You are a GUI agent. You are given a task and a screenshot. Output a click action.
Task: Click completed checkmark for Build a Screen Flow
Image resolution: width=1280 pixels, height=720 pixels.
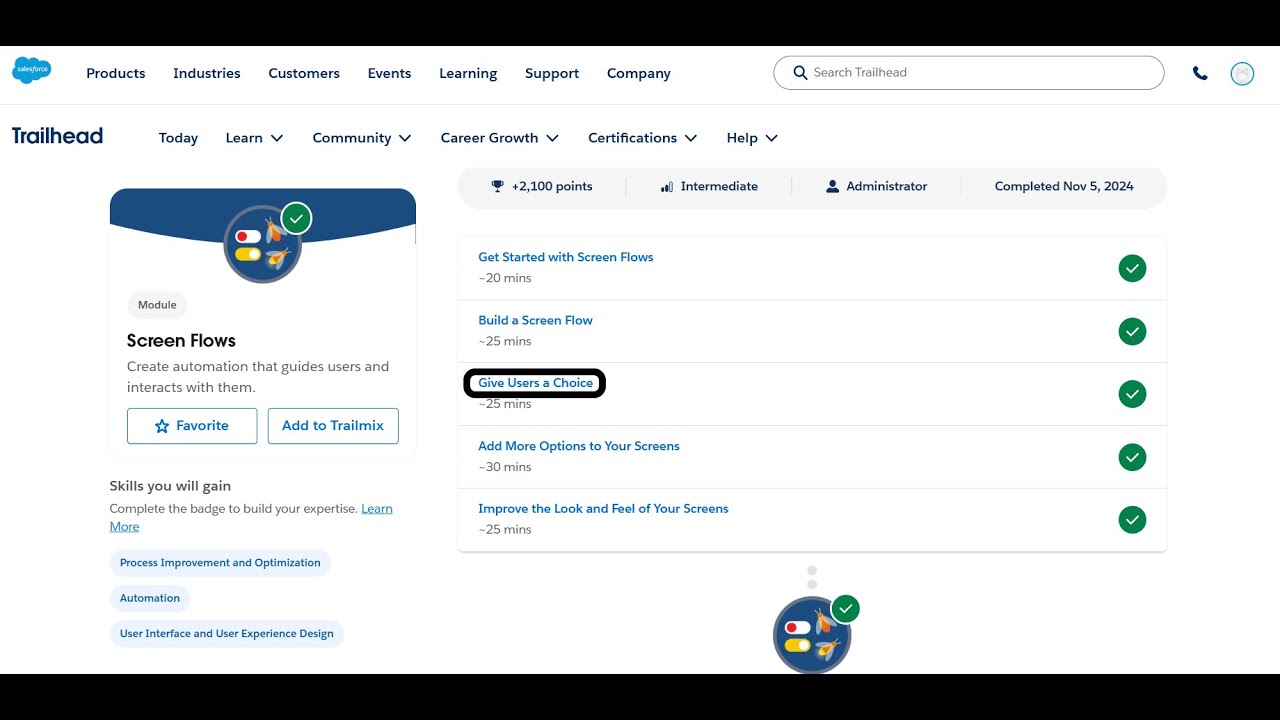(x=1132, y=331)
